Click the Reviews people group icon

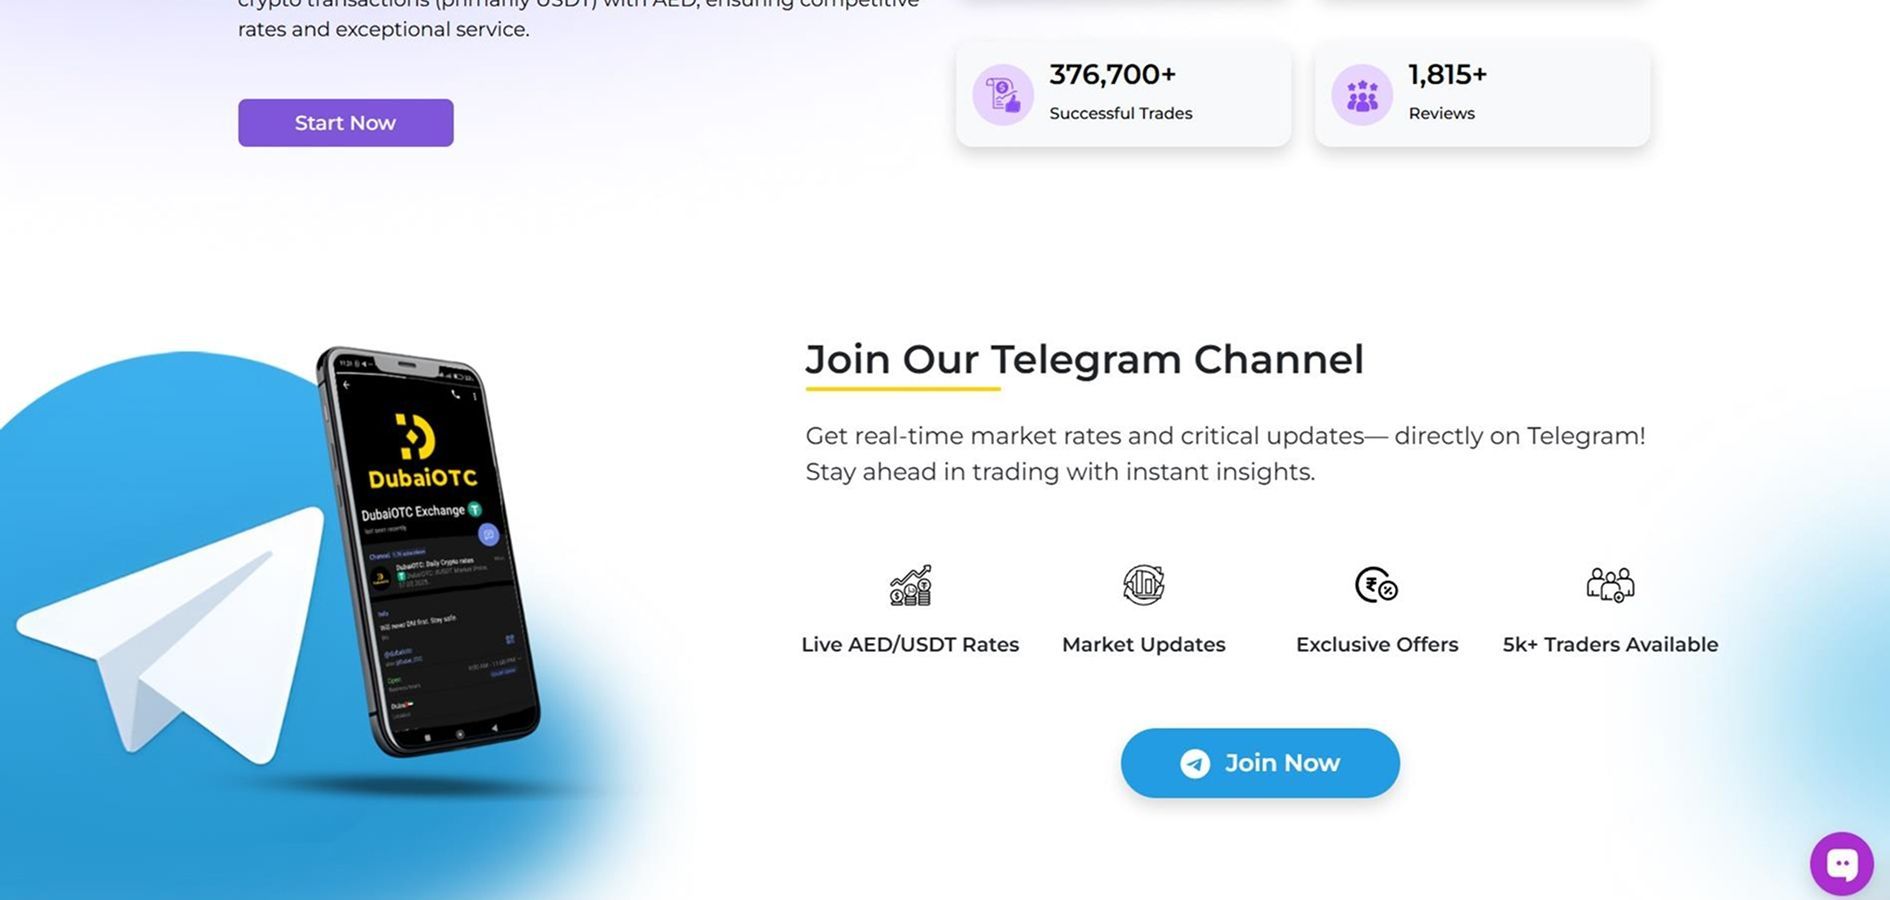[x=1362, y=95]
